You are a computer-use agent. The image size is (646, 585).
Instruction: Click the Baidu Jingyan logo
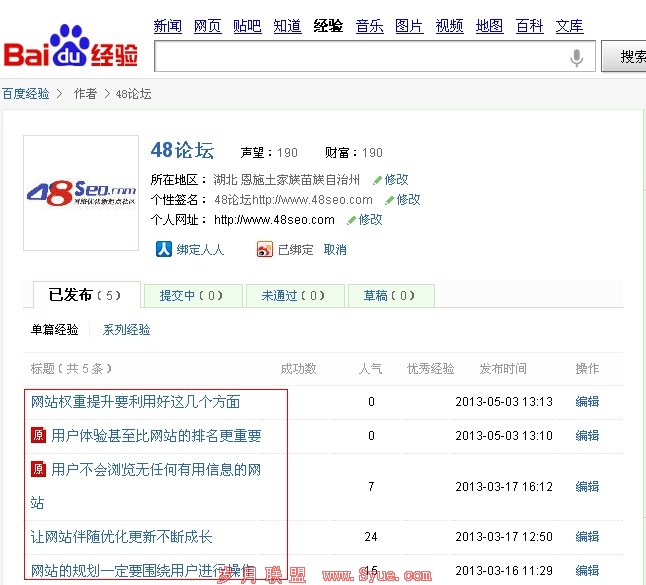coord(70,46)
